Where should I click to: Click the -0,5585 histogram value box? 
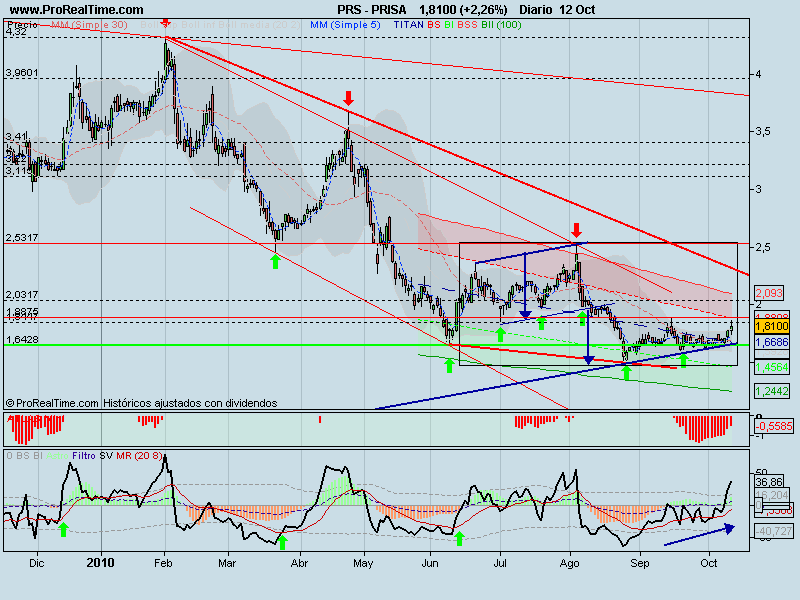774,427
